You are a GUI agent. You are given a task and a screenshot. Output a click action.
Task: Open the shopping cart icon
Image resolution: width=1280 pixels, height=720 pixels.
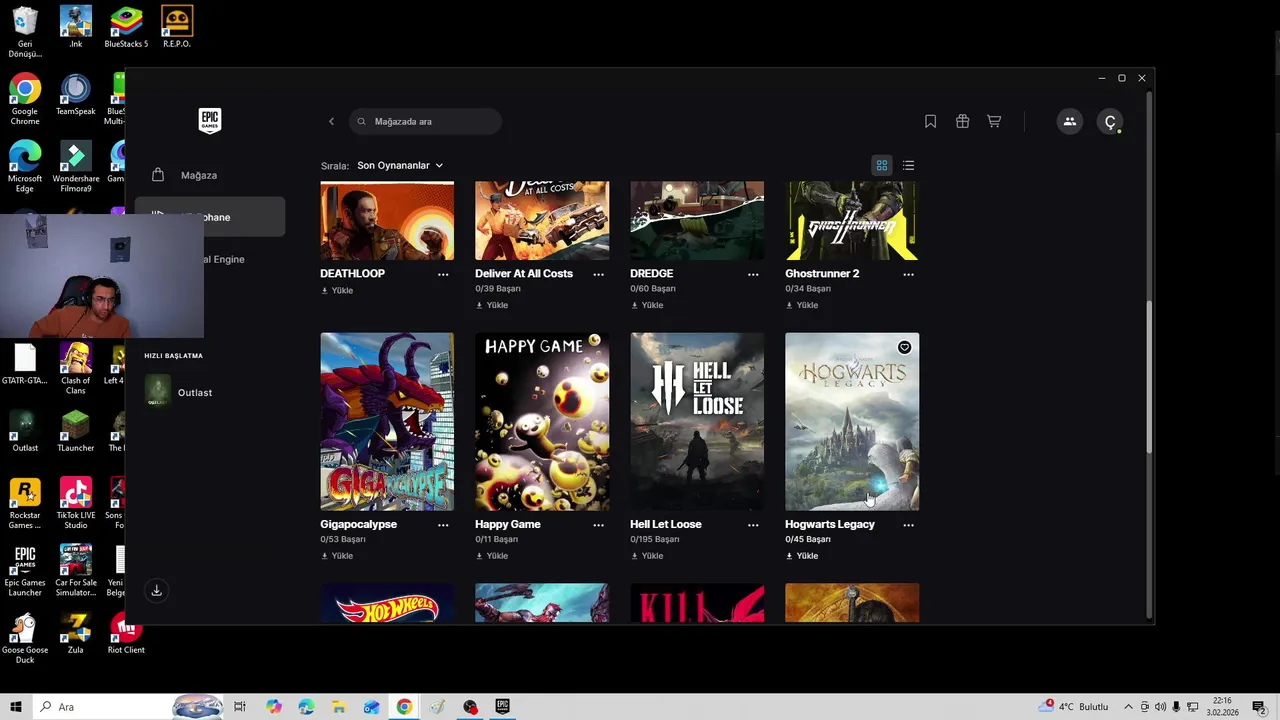(994, 121)
